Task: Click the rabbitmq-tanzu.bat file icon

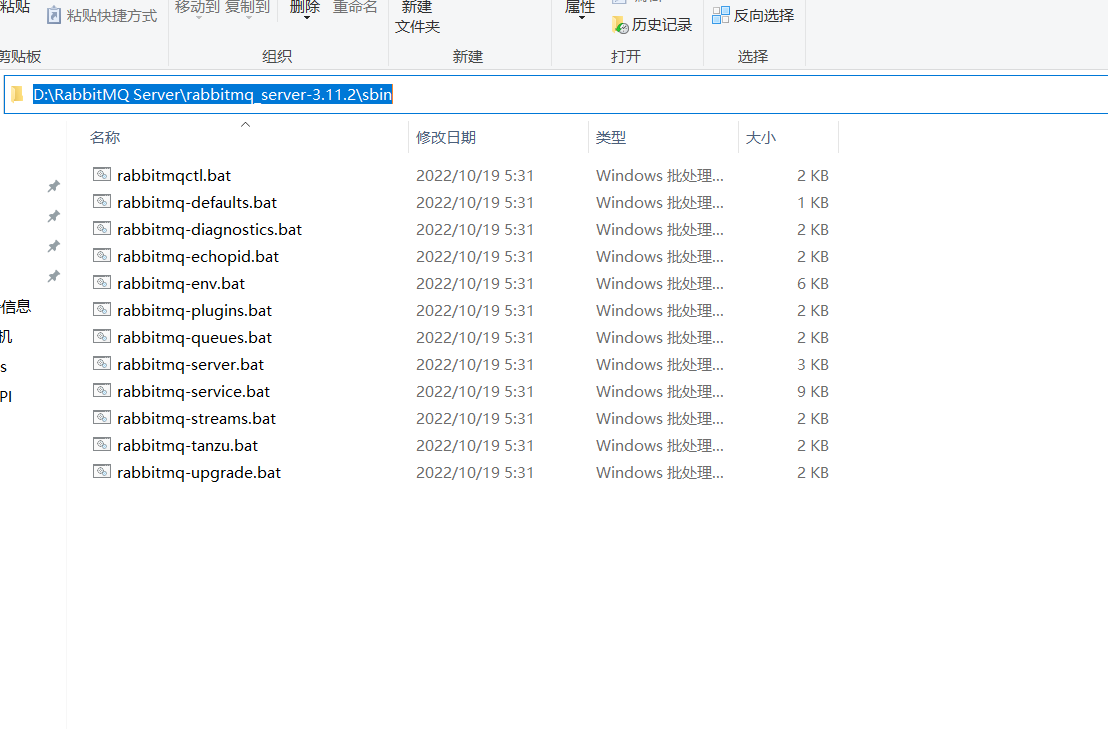Action: (102, 444)
